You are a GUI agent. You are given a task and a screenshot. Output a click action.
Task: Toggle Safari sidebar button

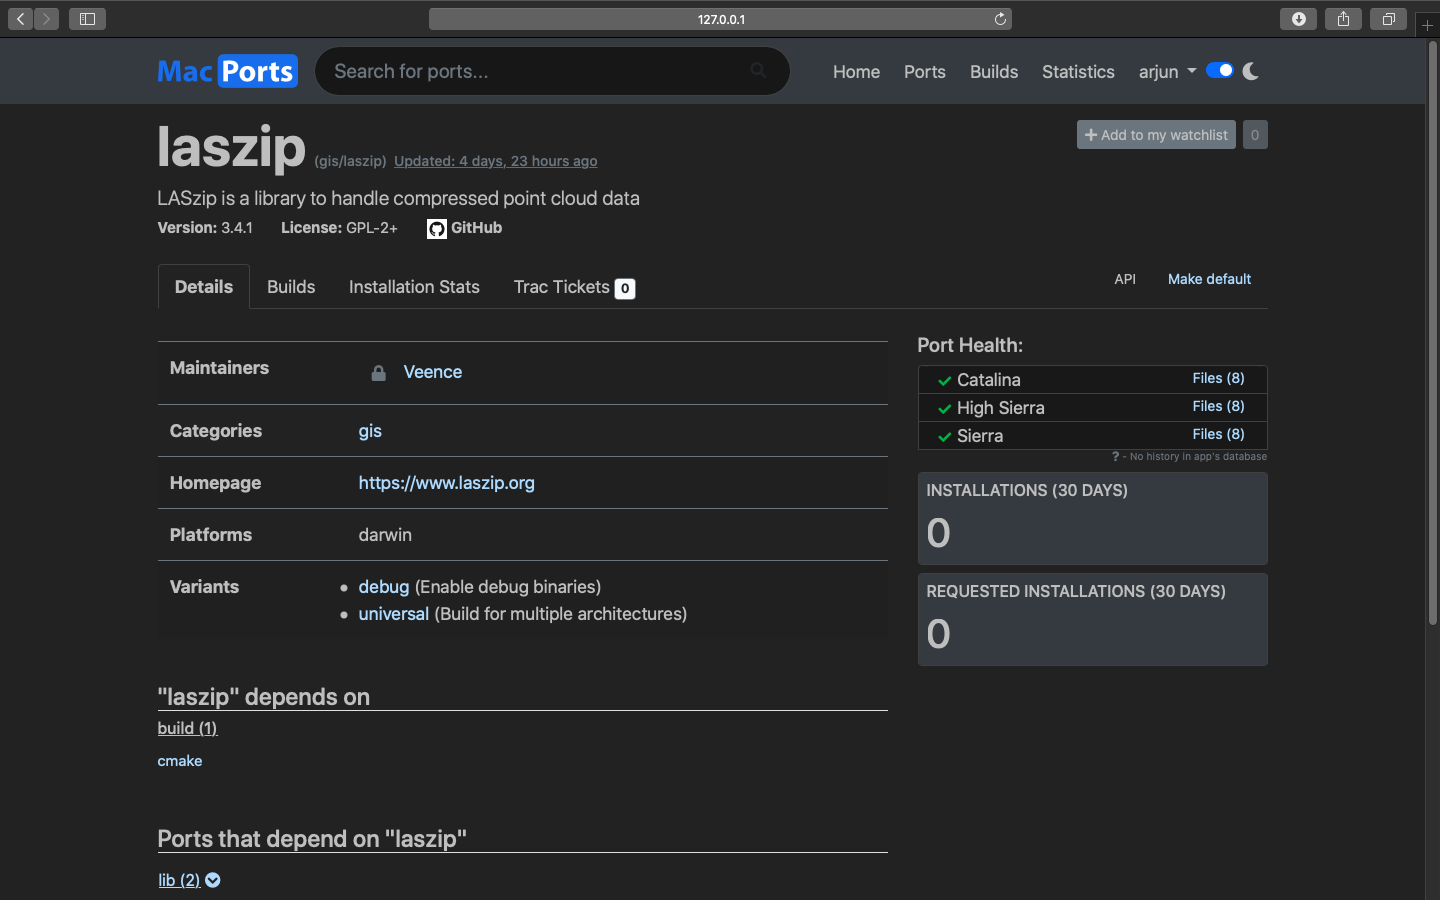click(87, 19)
